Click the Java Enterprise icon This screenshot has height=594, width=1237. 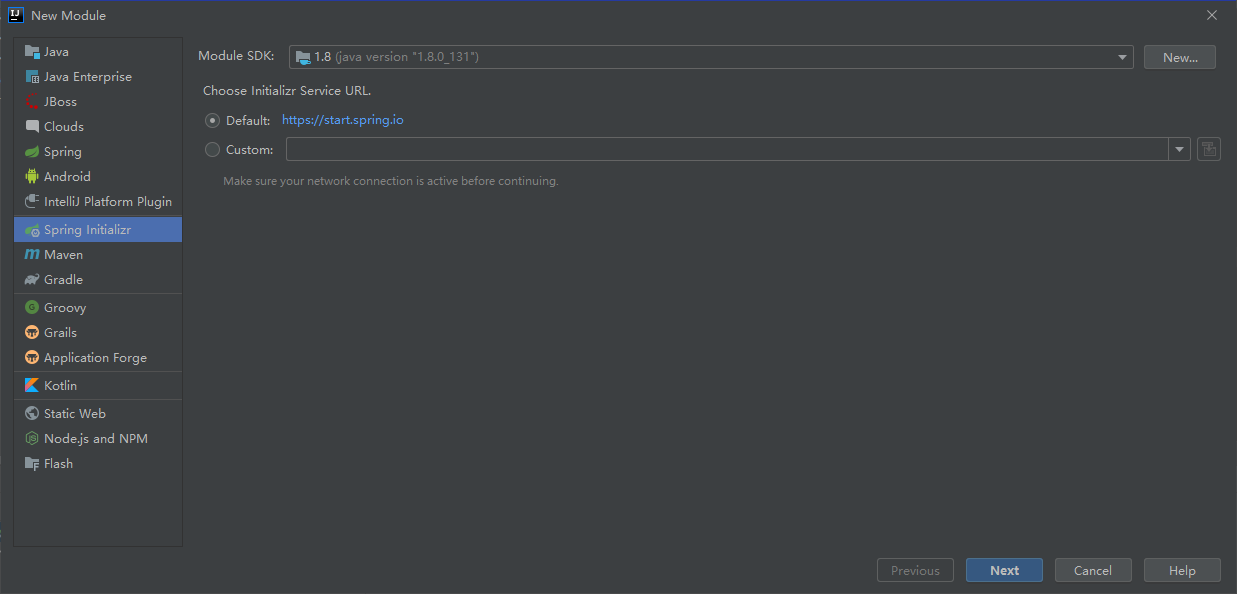coord(32,77)
